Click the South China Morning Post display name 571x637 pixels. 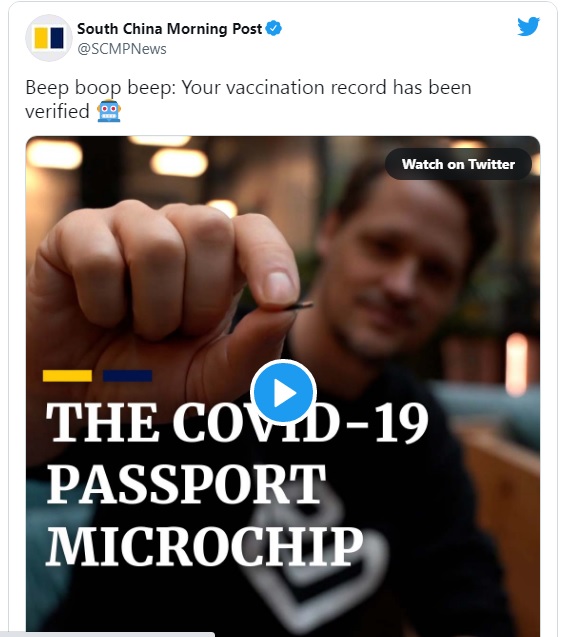[x=169, y=29]
